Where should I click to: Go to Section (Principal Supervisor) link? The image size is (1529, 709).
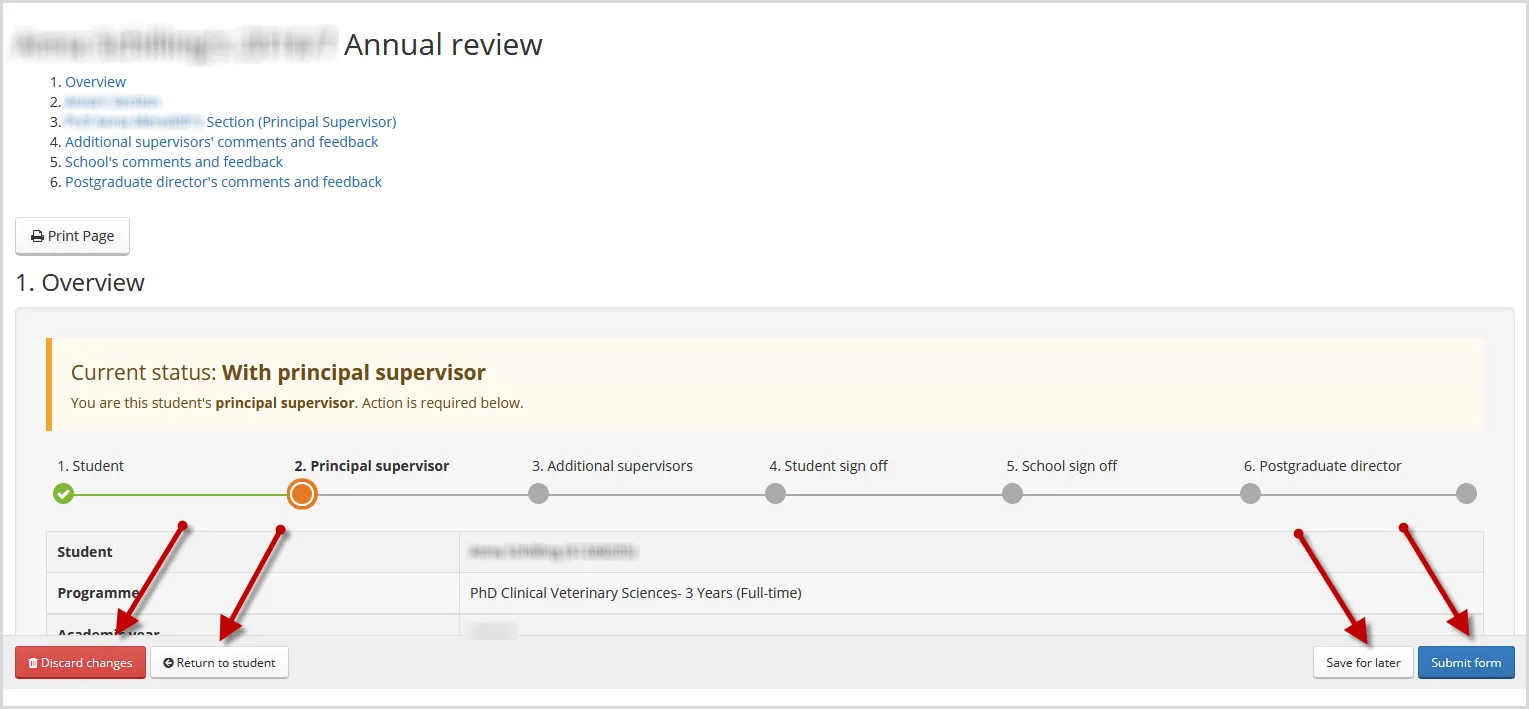(300, 122)
